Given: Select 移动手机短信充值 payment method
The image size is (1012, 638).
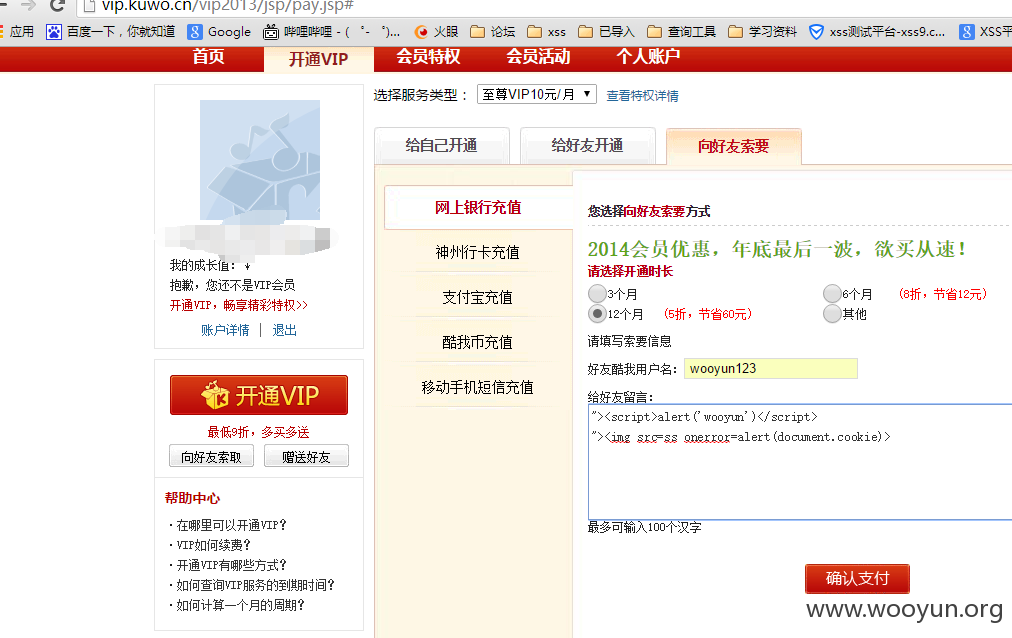Looking at the screenshot, I should (478, 387).
